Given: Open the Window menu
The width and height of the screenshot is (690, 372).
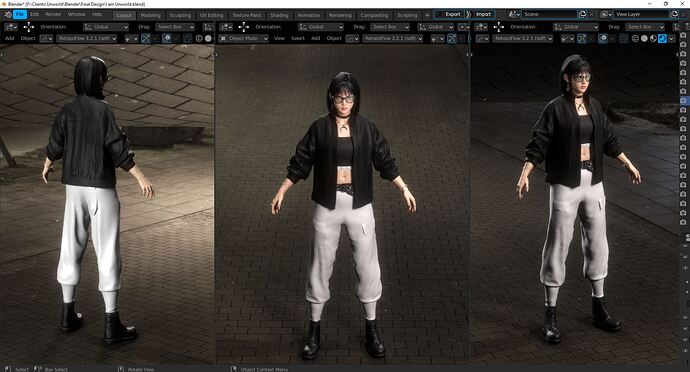Looking at the screenshot, I should point(77,15).
